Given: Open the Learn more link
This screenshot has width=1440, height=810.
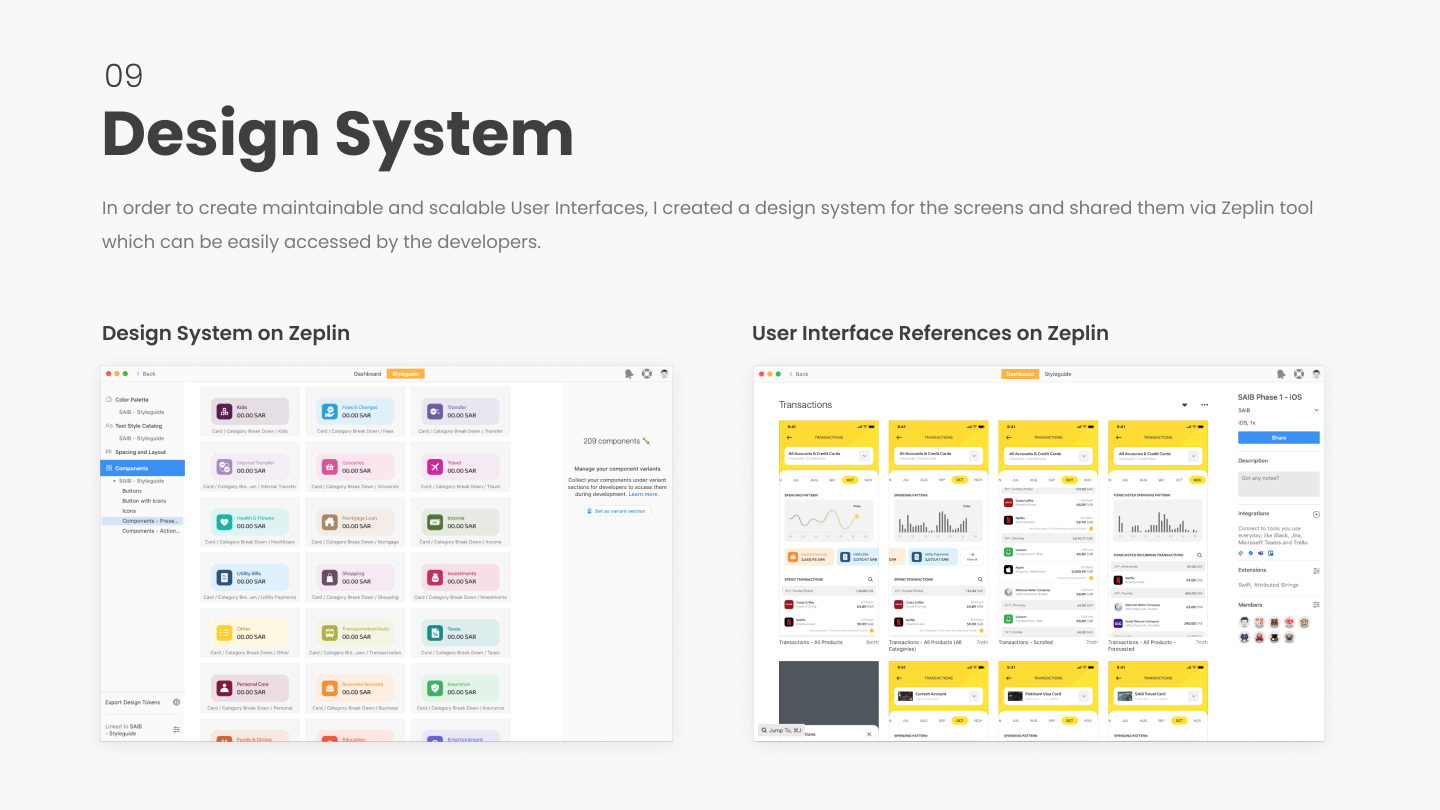Looking at the screenshot, I should [643, 494].
